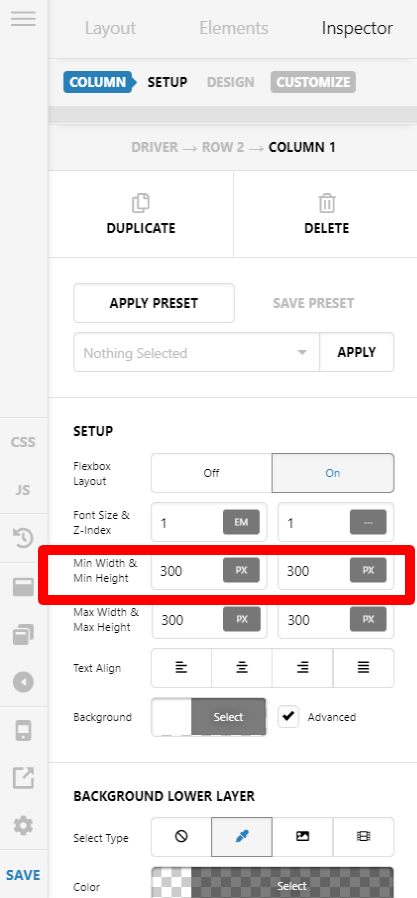Select the video background type icon
This screenshot has height=898, width=417.
363,837
